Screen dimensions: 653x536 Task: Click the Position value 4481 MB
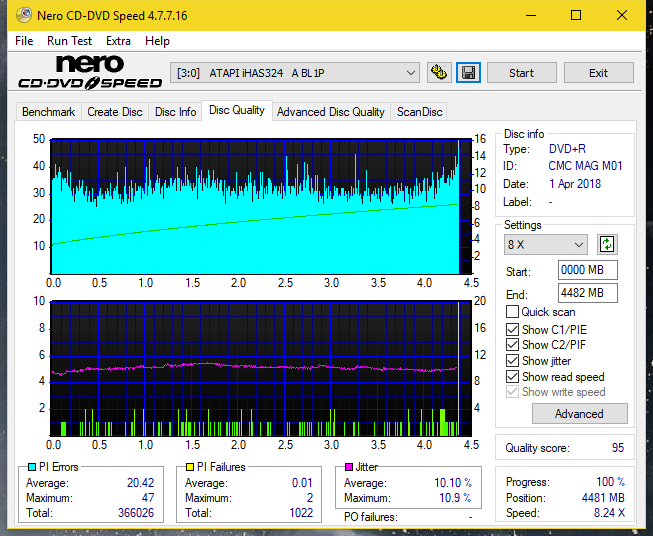coord(603,498)
